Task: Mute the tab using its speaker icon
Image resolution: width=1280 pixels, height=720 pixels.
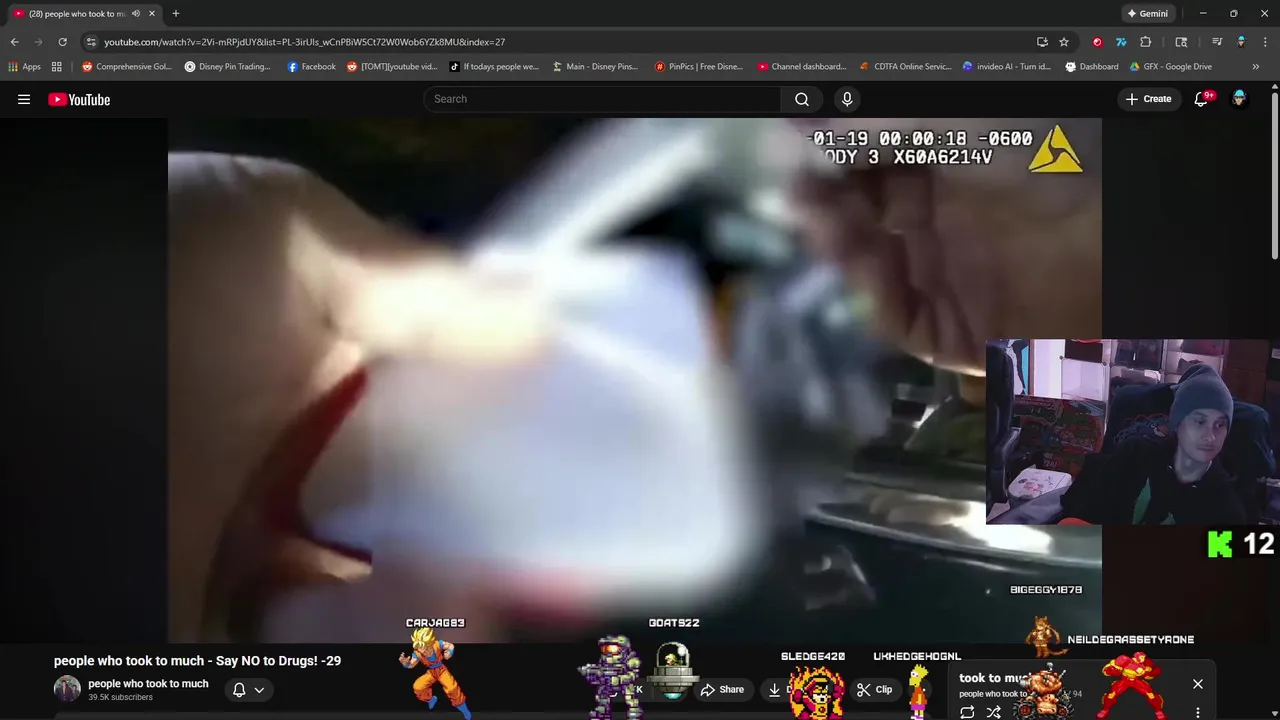Action: pos(135,13)
